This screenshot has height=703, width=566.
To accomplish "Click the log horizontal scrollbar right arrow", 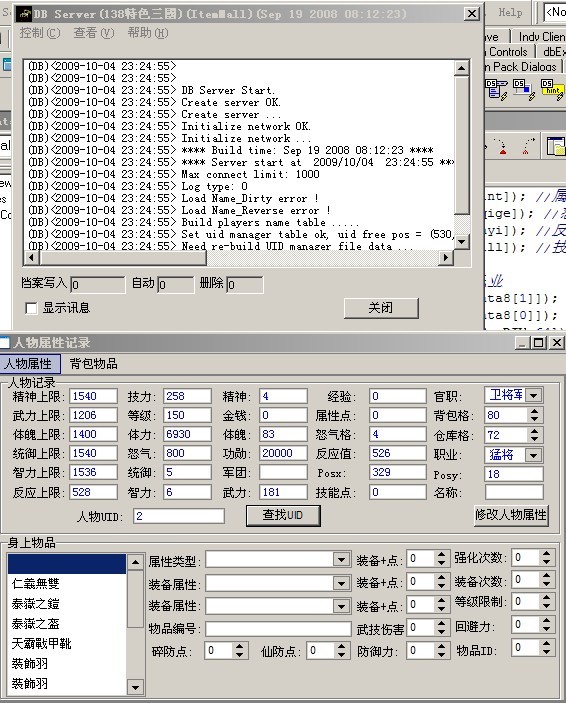I will point(445,257).
